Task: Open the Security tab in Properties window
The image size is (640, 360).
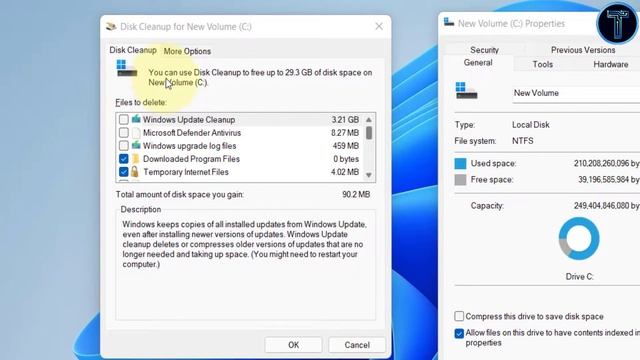Action: 484,50
